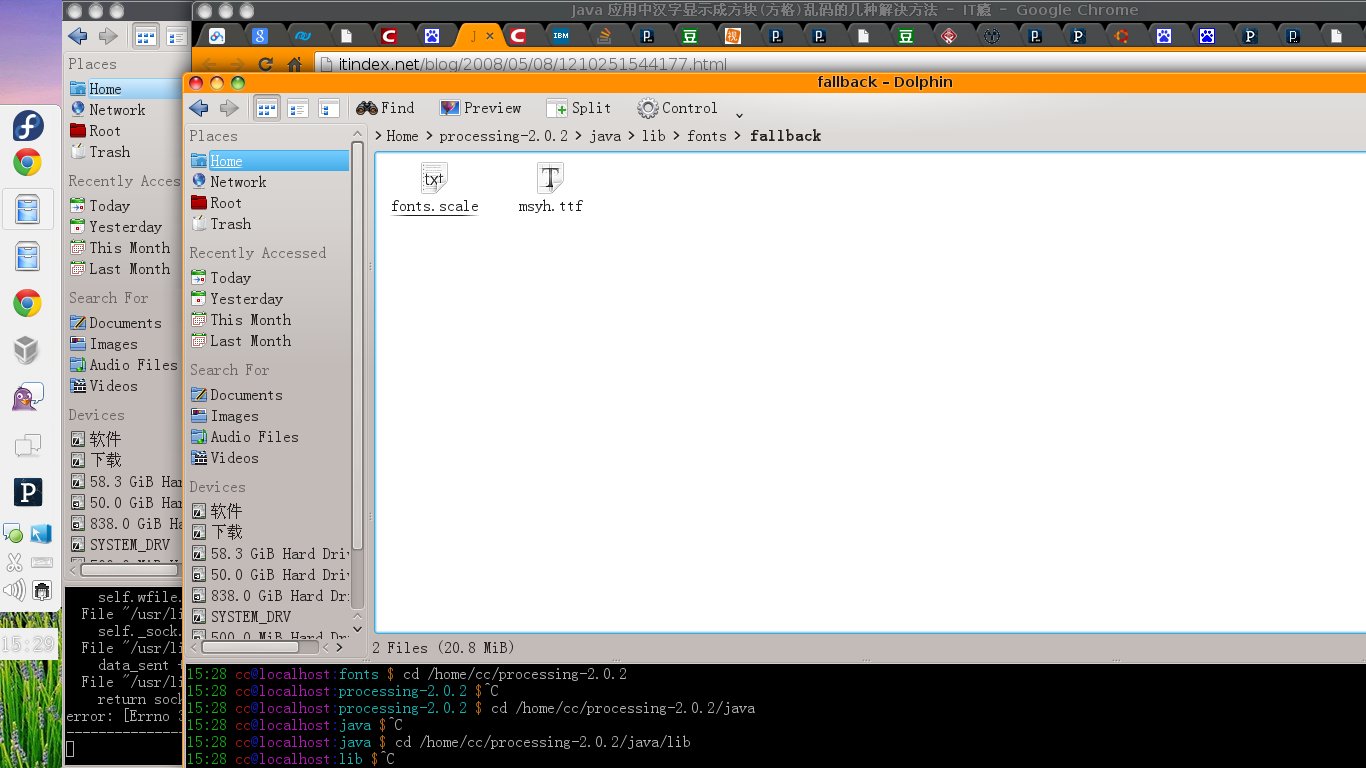
Task: Switch to the Stack Overflow tab in Chrome
Action: click(x=603, y=37)
